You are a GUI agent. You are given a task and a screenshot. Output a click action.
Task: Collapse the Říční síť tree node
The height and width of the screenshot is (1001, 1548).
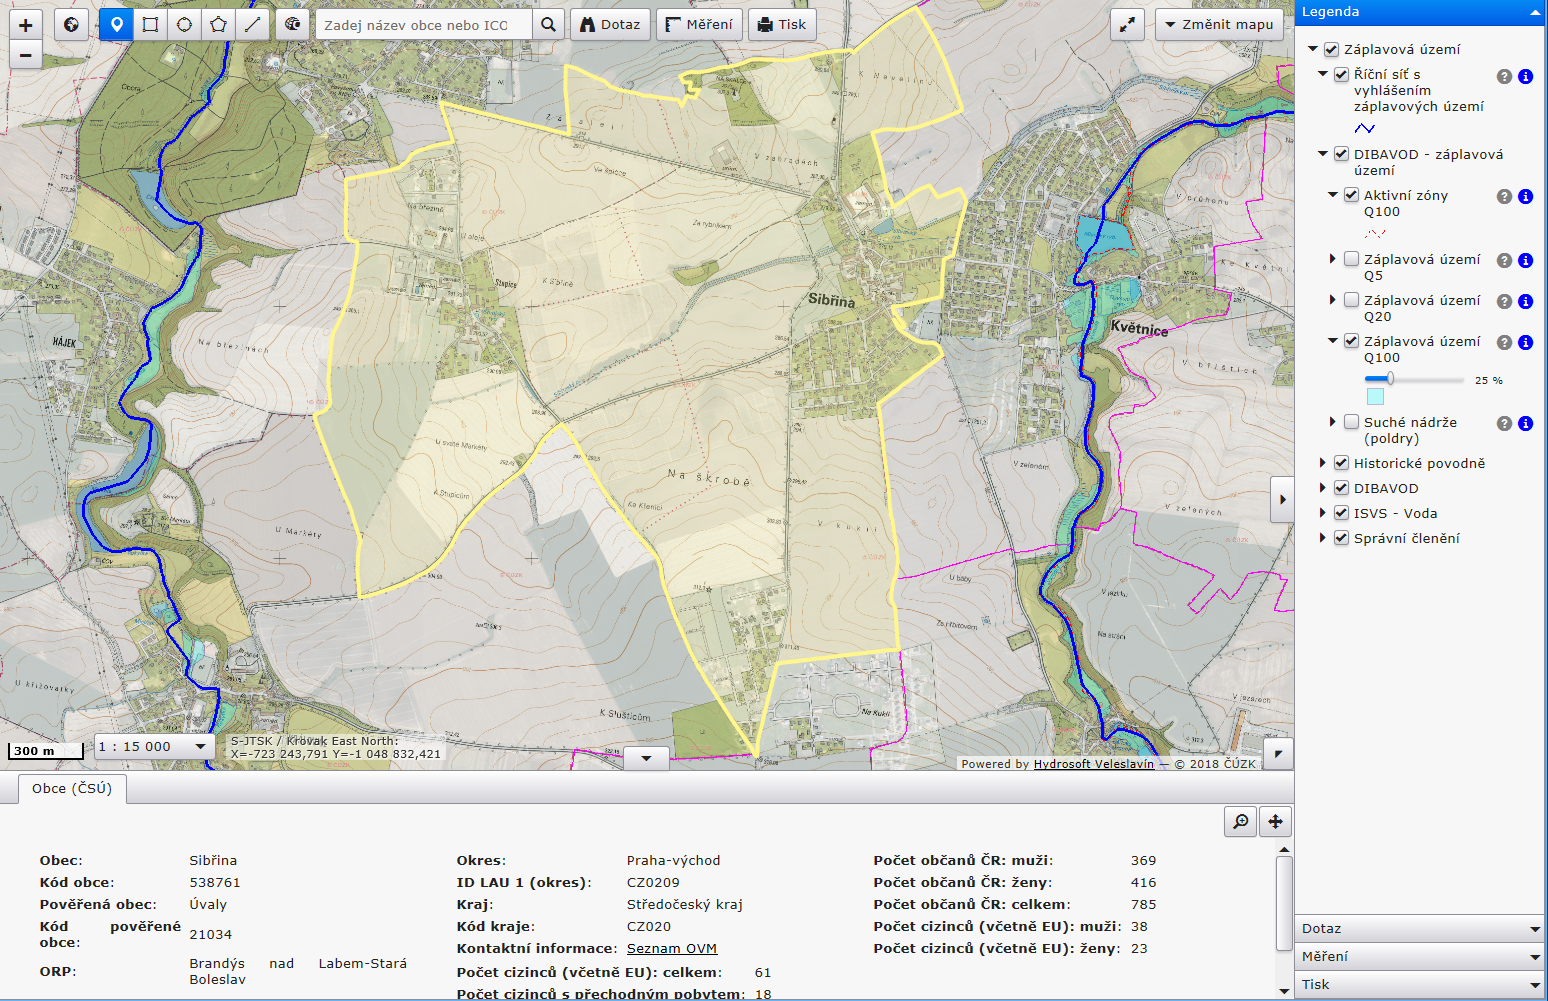1323,74
